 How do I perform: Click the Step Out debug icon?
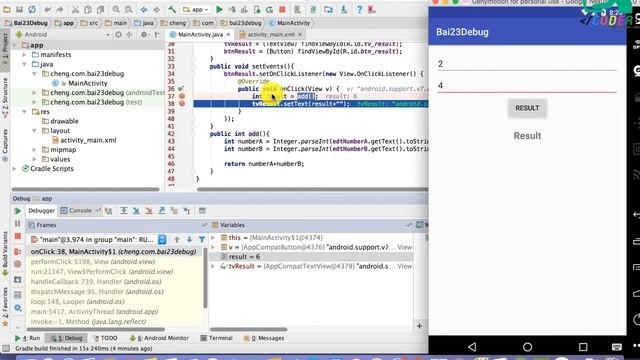(x=162, y=211)
